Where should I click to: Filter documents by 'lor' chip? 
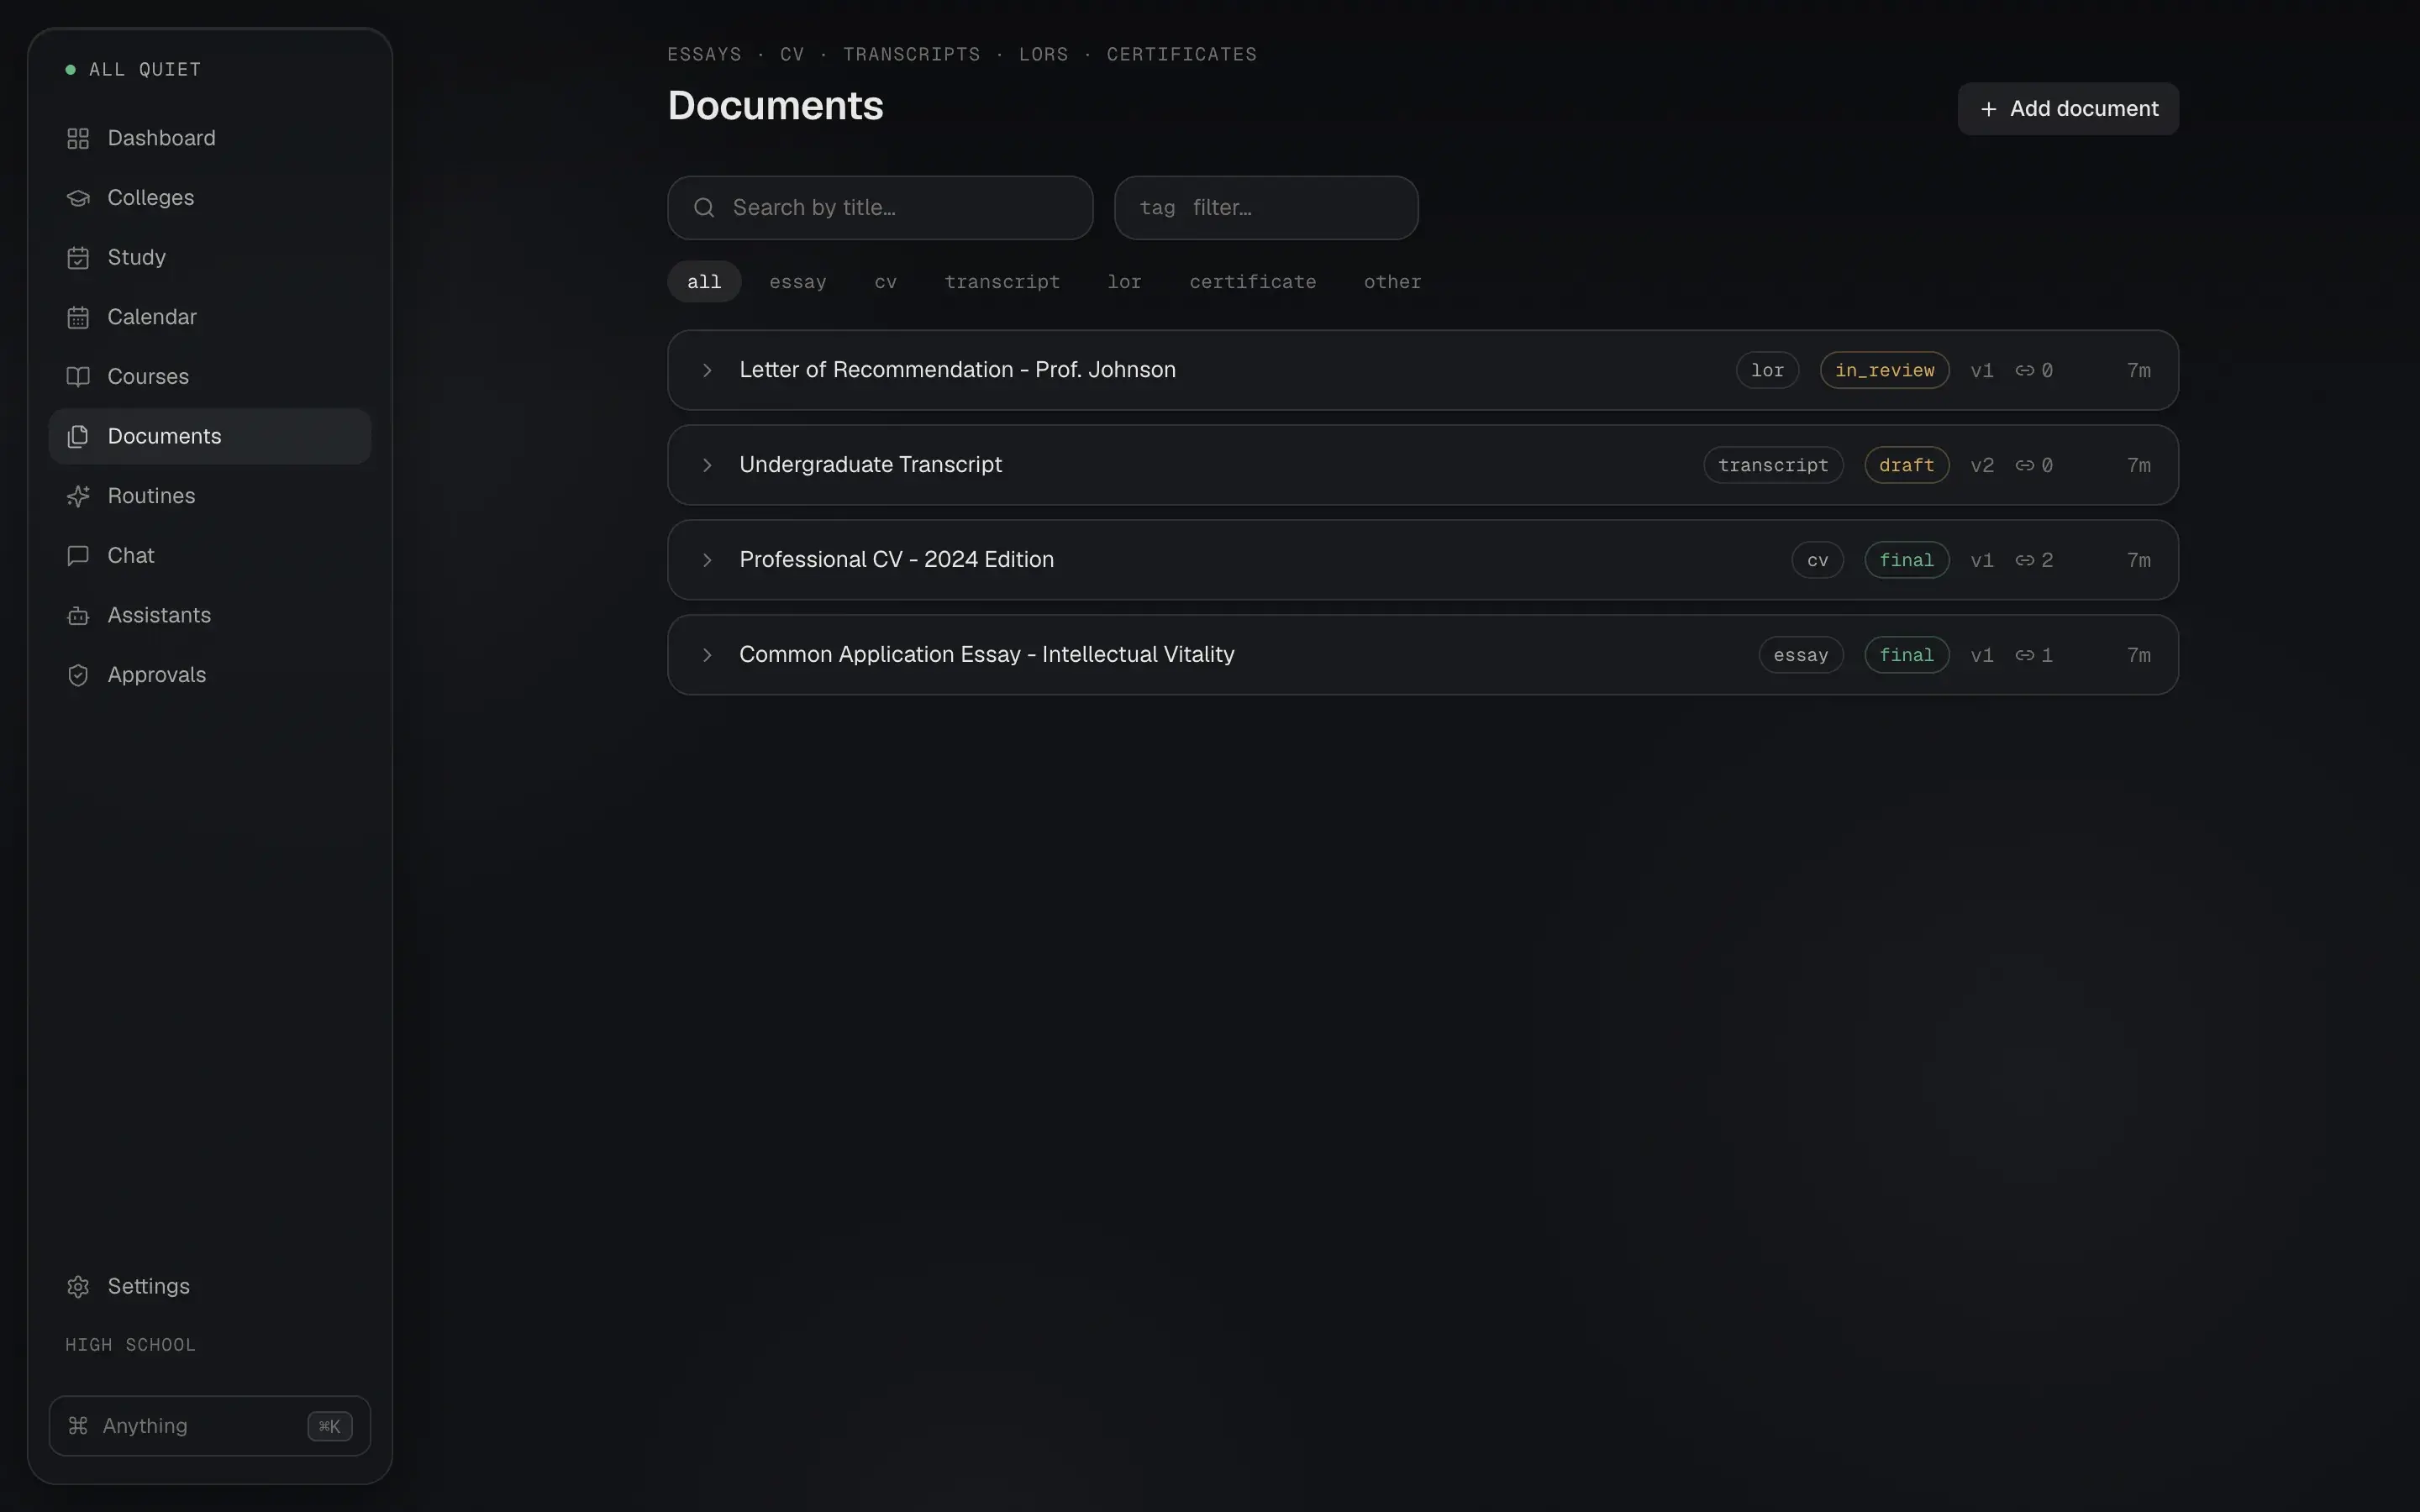(1124, 282)
